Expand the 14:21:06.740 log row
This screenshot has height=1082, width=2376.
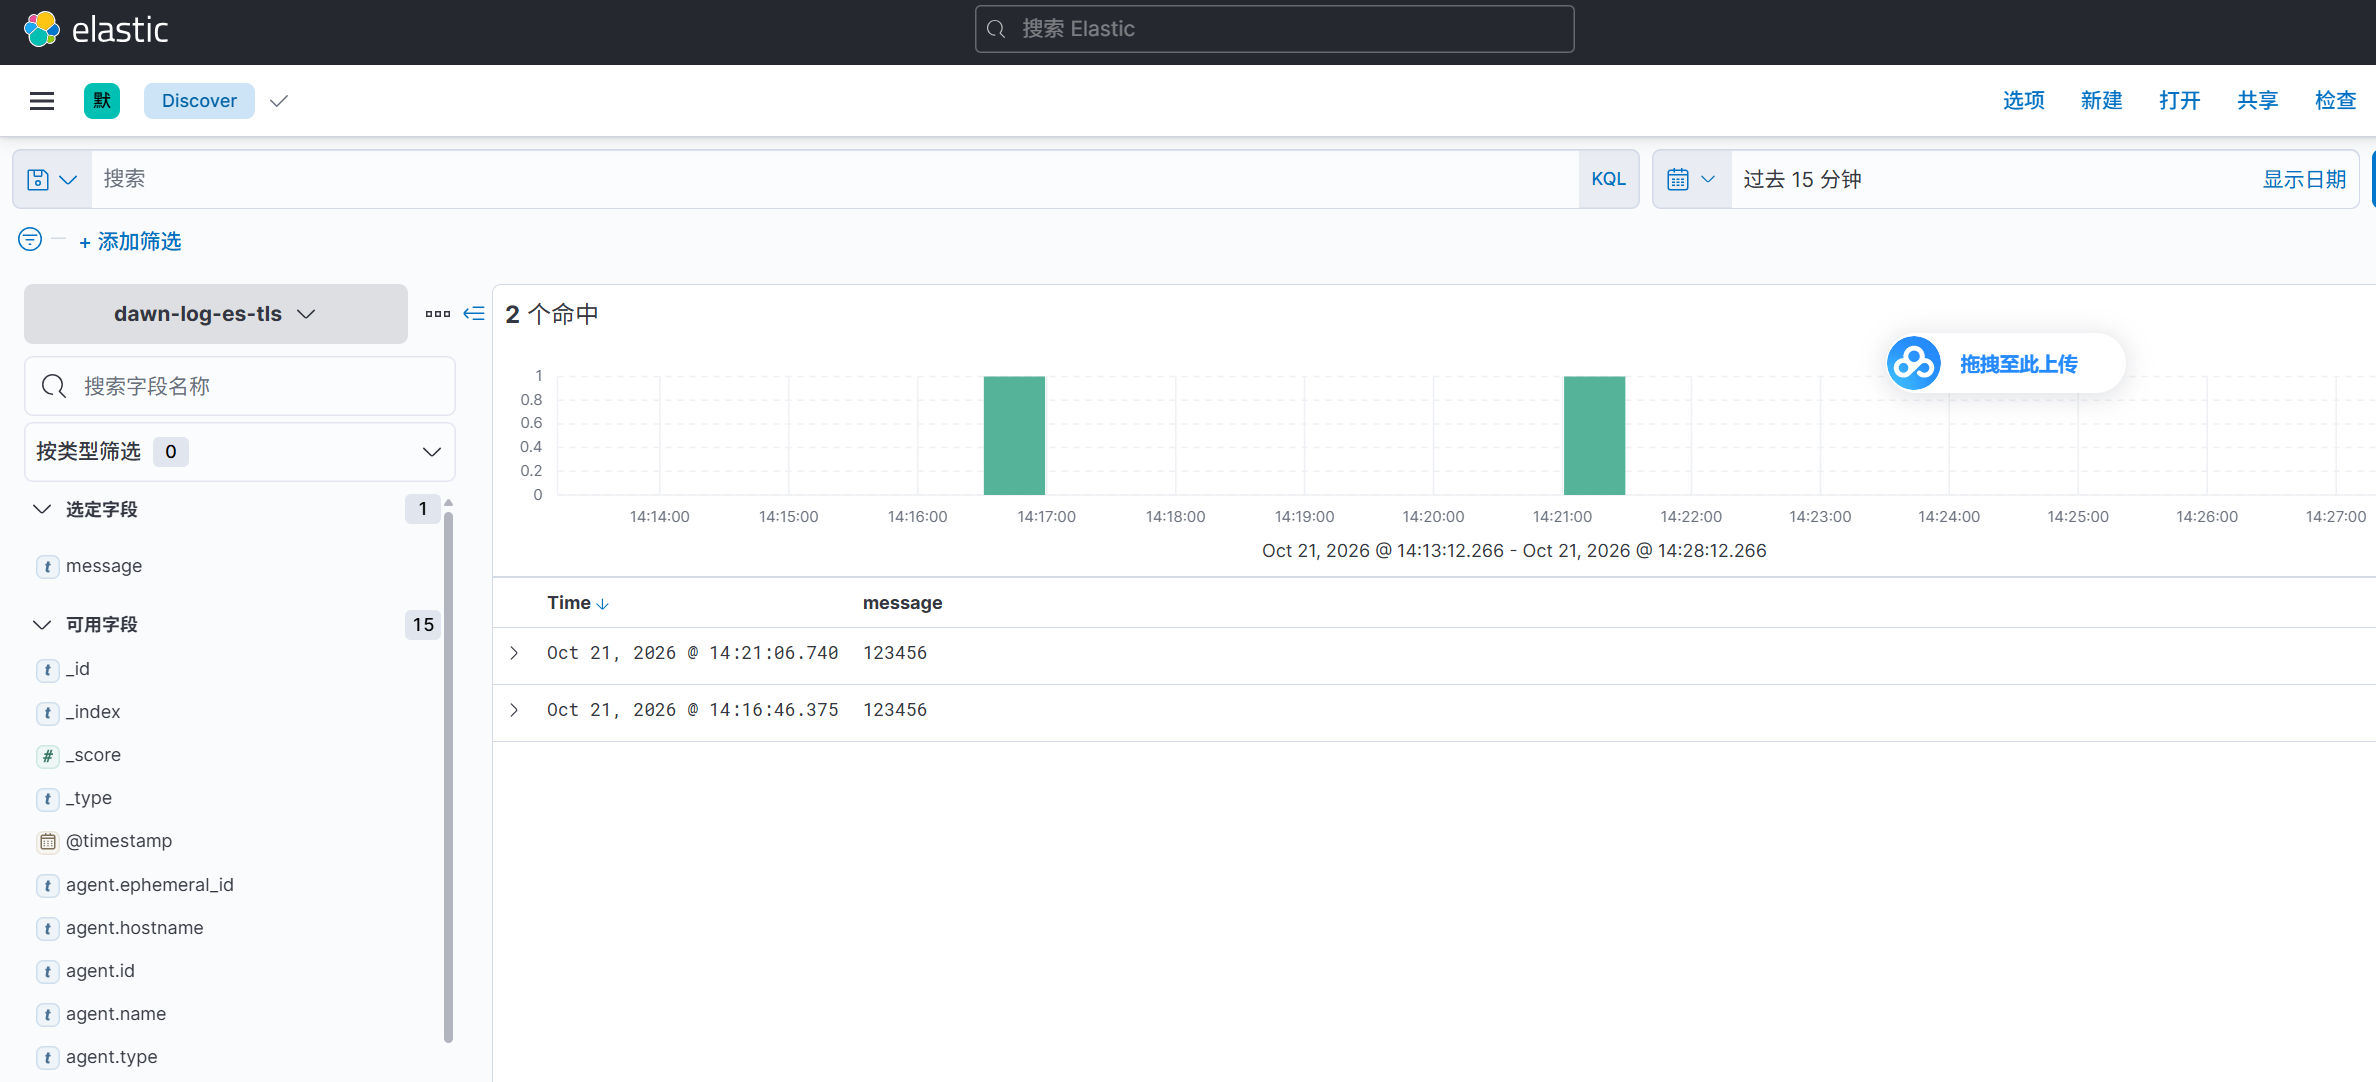514,653
